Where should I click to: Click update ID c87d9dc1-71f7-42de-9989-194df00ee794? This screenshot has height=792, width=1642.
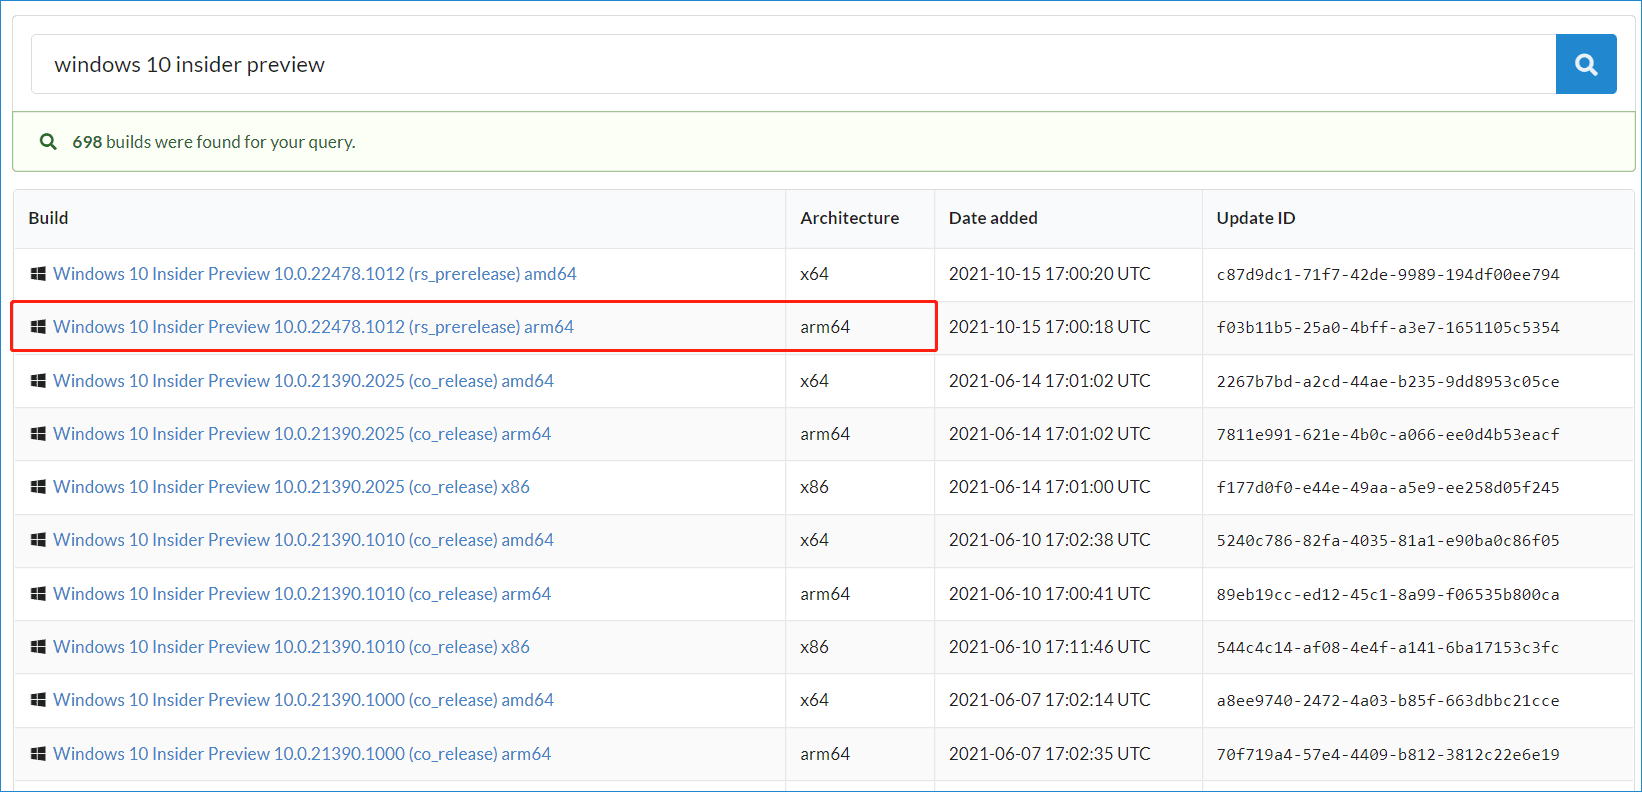(x=1388, y=274)
